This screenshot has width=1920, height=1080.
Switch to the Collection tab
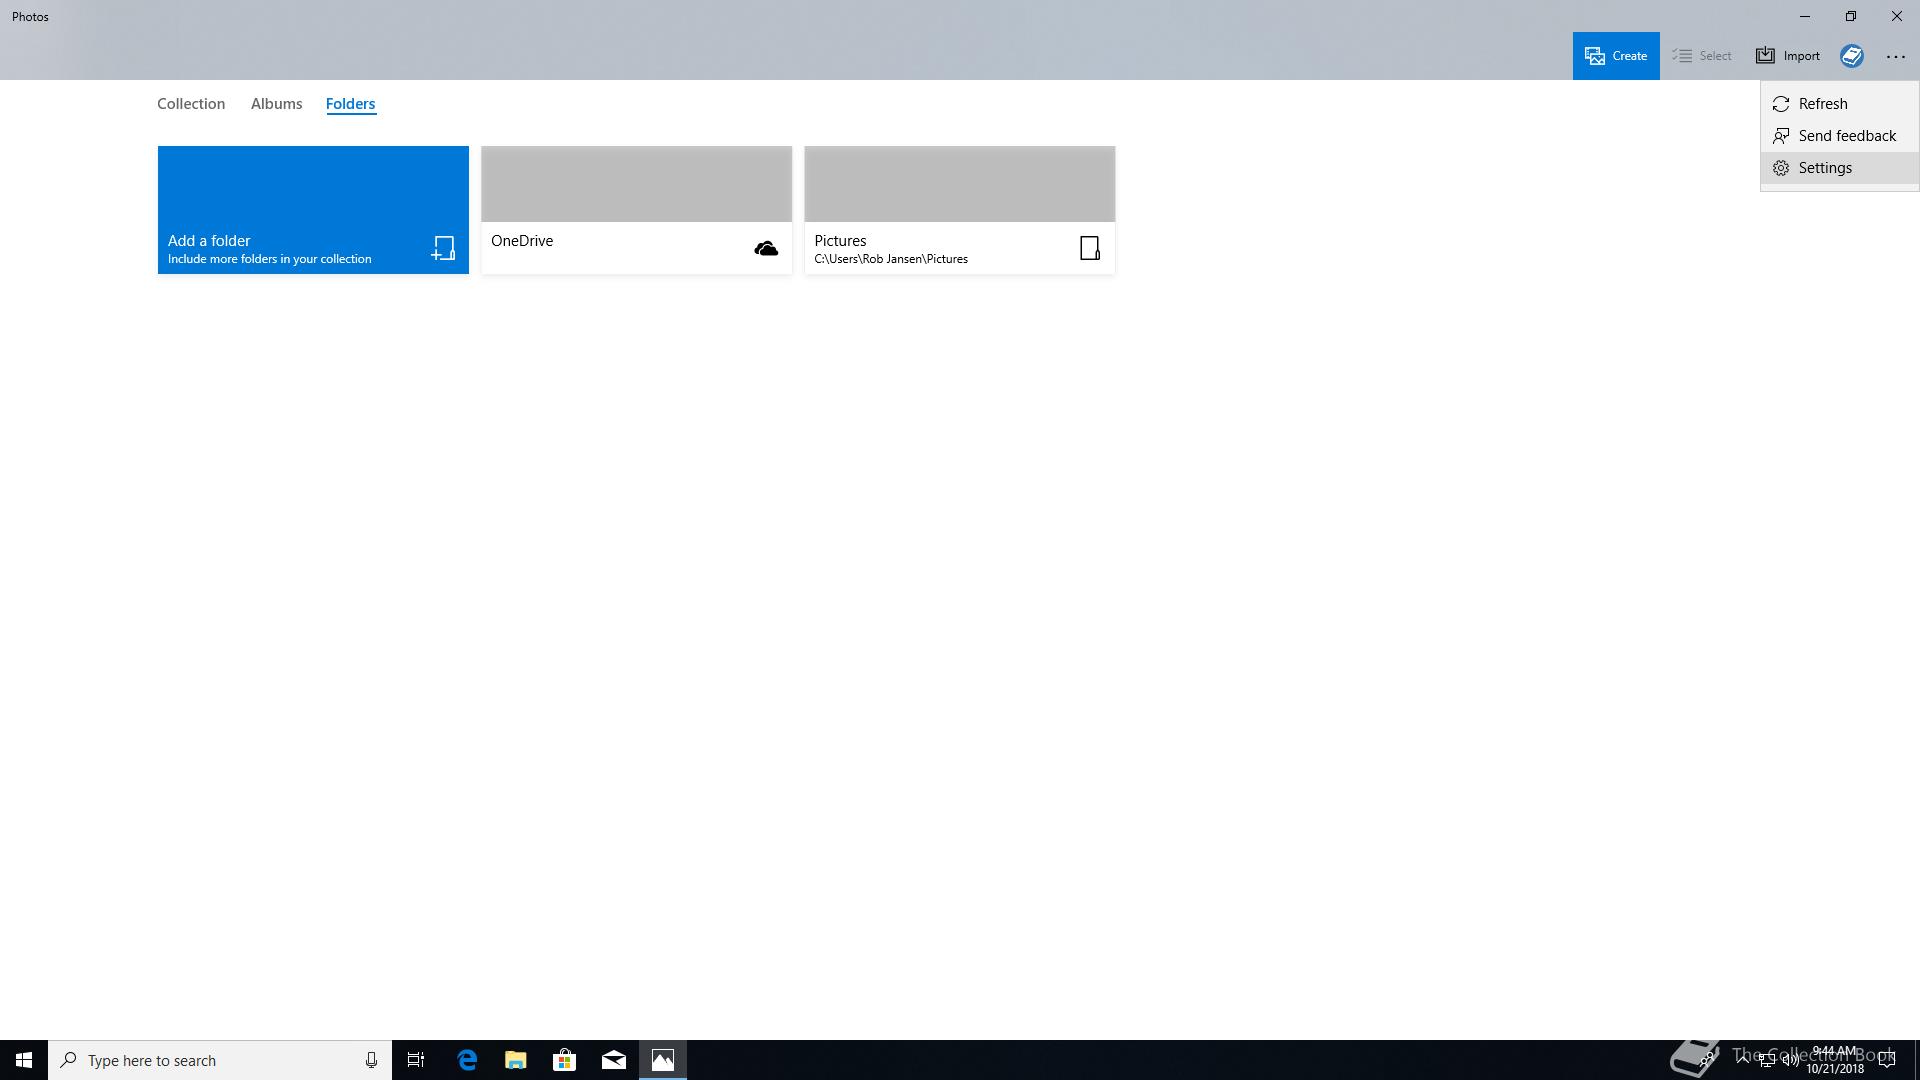pyautogui.click(x=191, y=104)
